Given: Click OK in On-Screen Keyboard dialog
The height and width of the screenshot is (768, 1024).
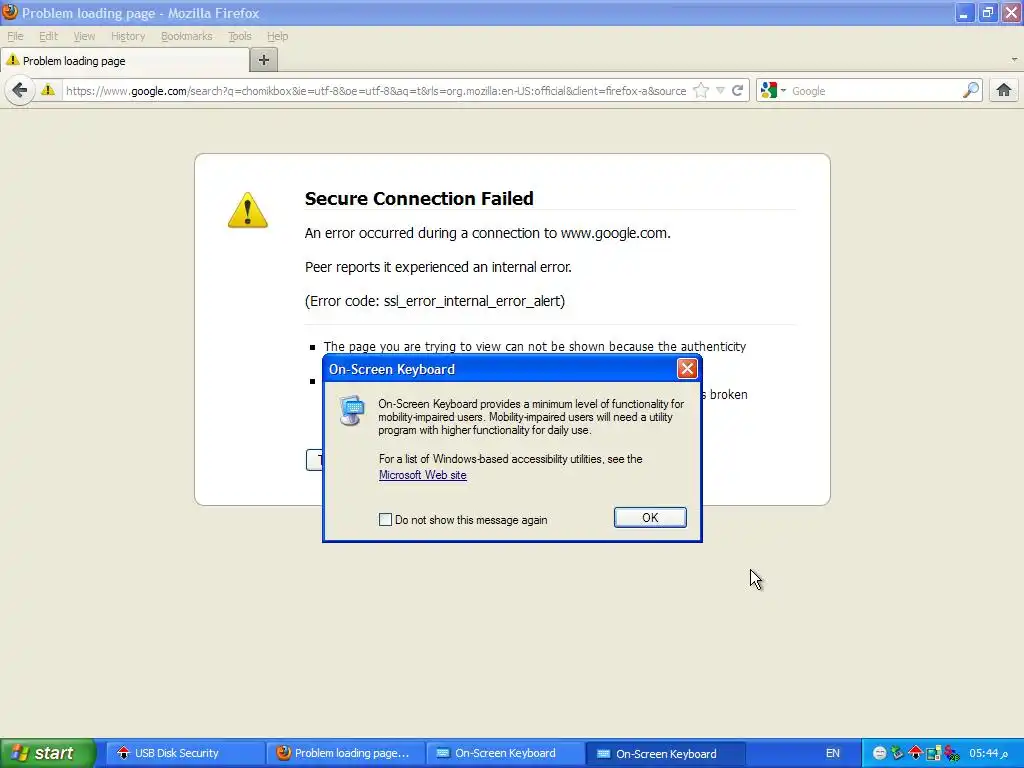Looking at the screenshot, I should point(650,517).
